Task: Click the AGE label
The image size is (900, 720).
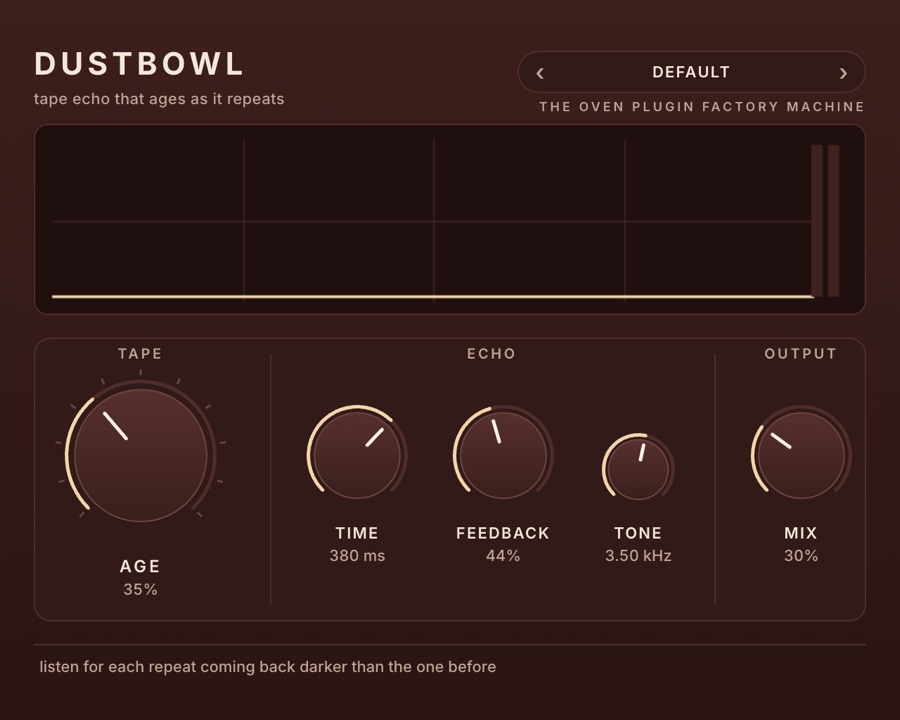Action: coord(140,567)
